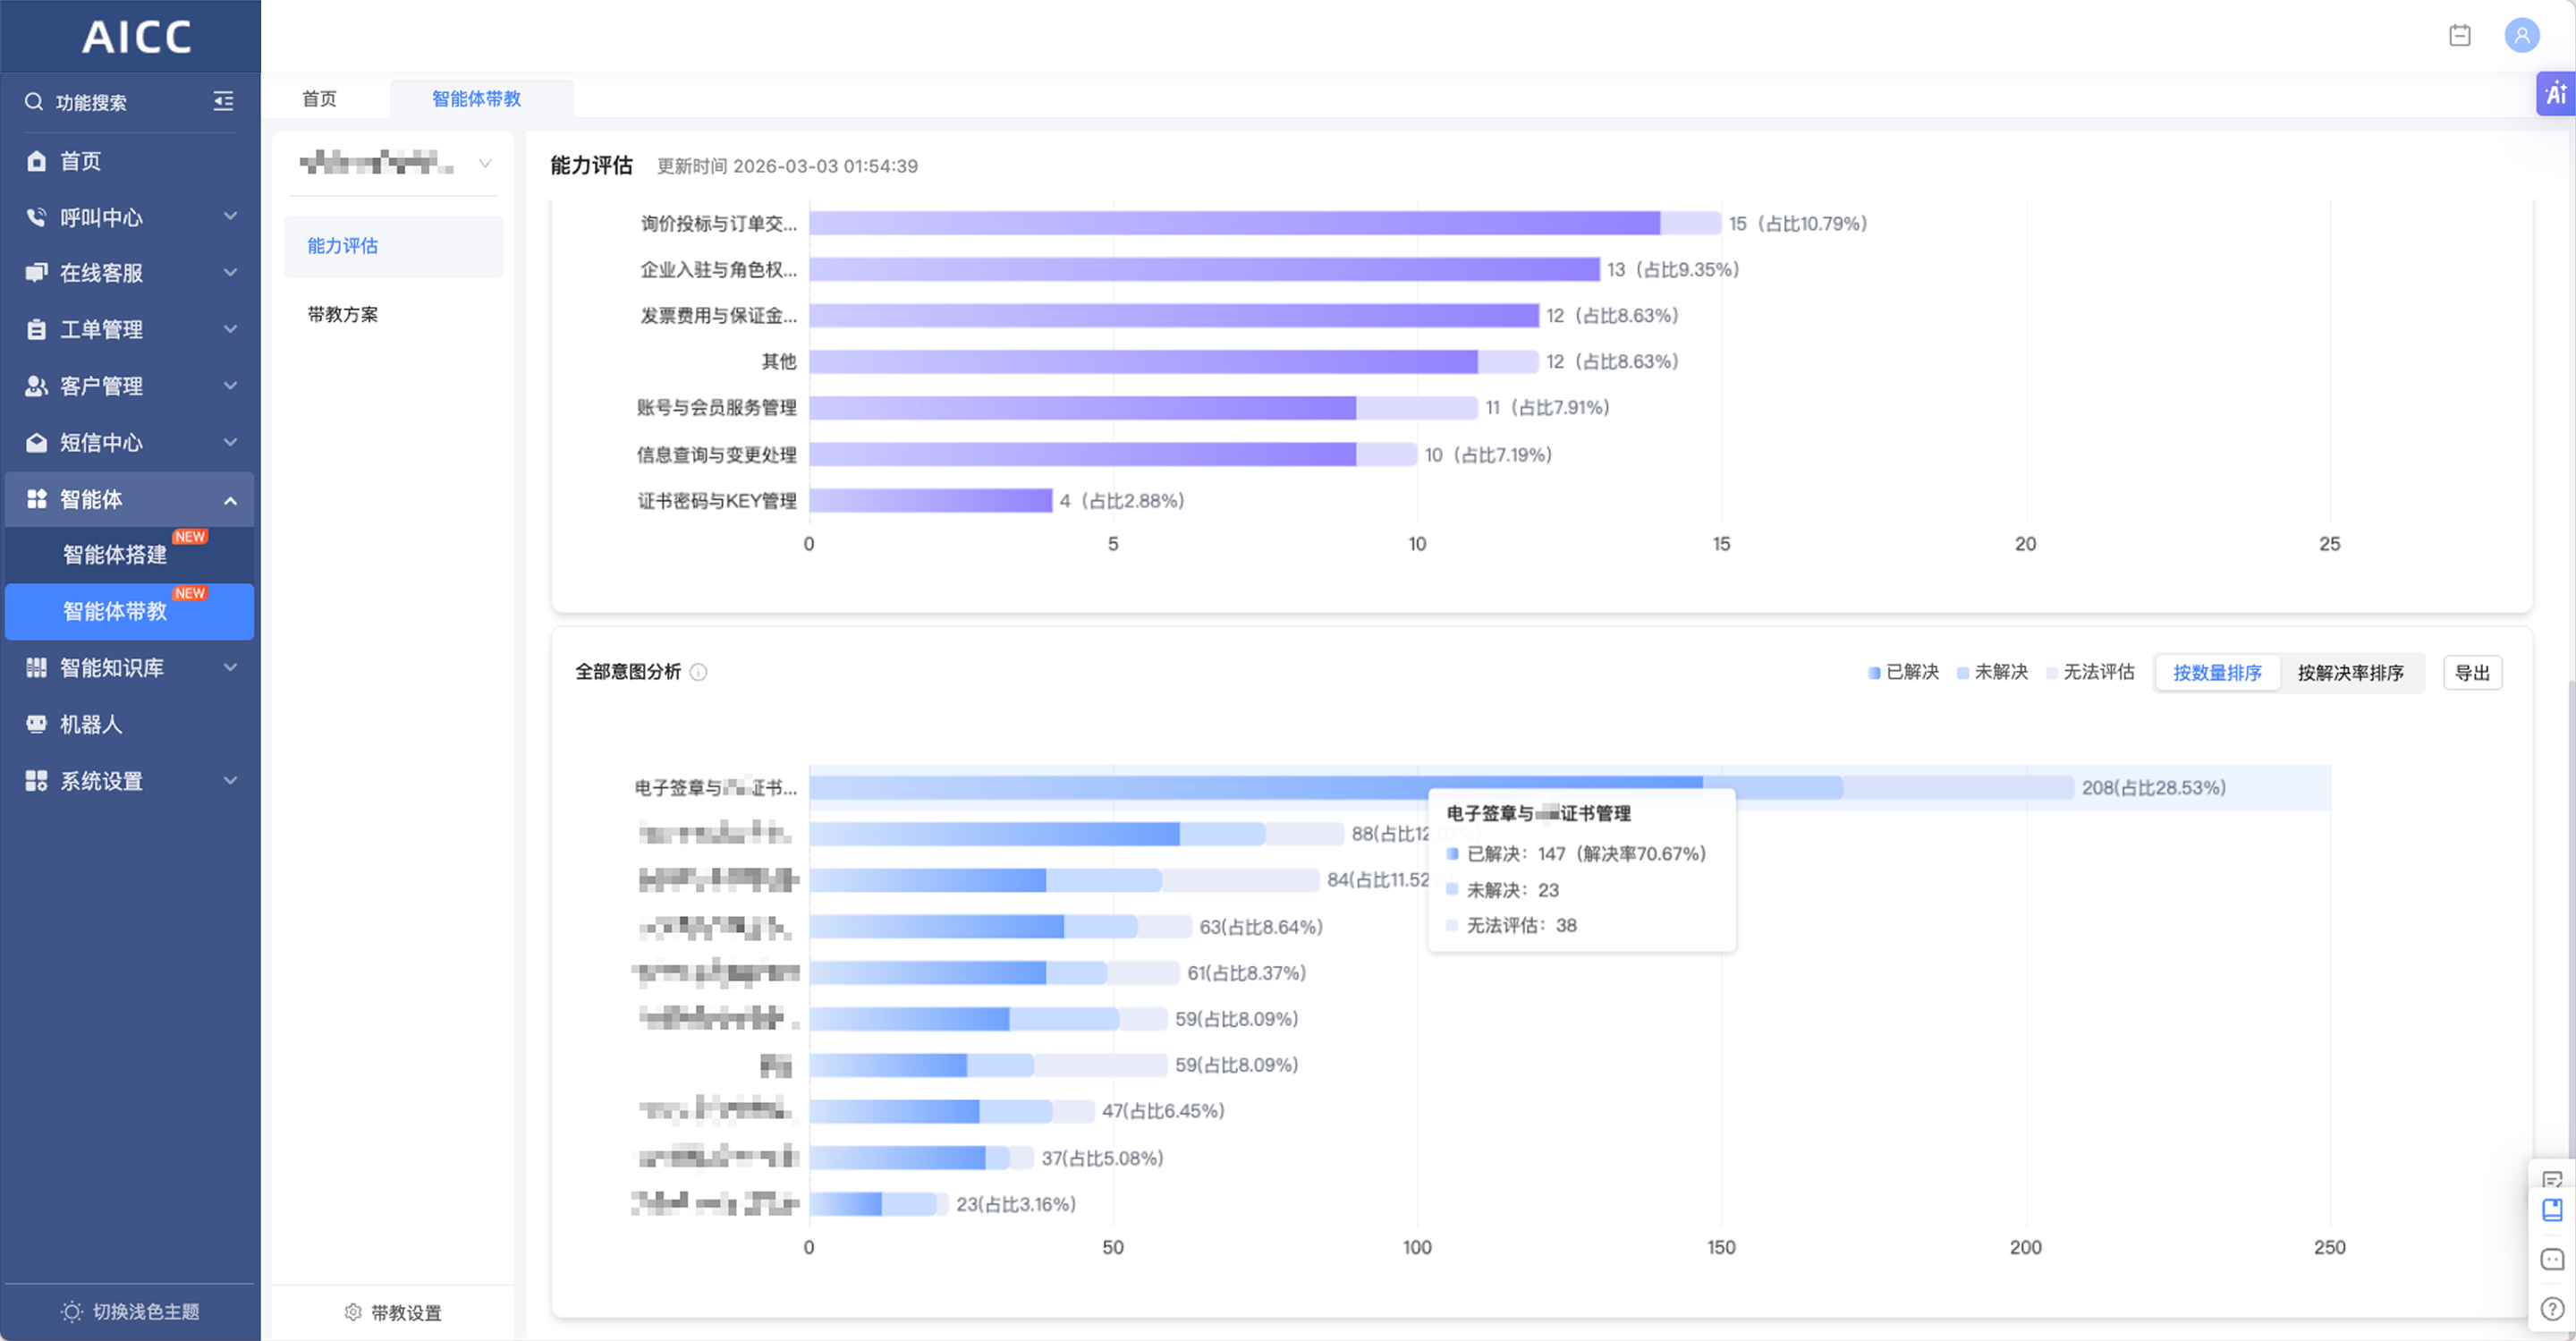This screenshot has width=2576, height=1341.
Task: Click the 导出 button
Action: pyautogui.click(x=2471, y=673)
